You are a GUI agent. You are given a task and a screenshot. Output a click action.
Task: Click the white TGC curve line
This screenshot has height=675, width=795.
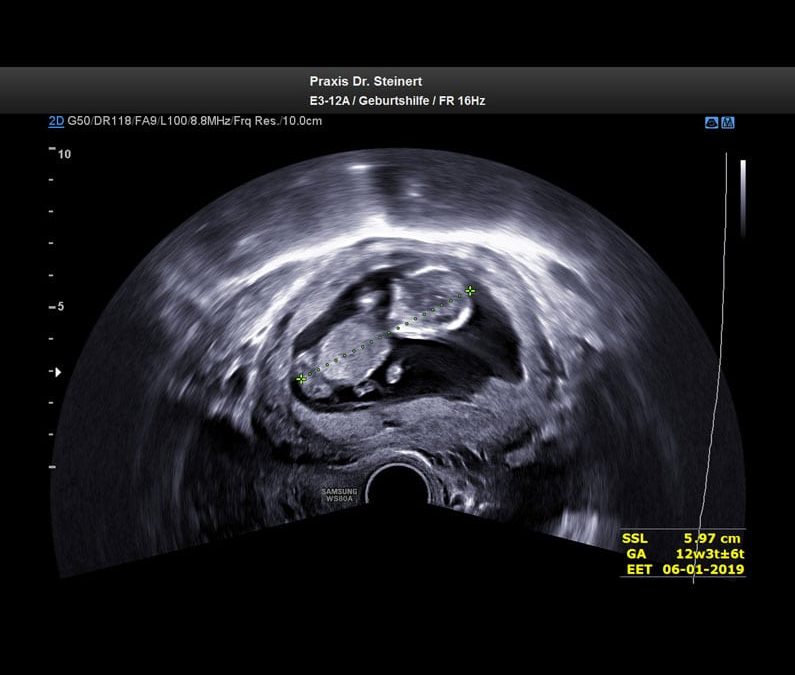[713, 400]
